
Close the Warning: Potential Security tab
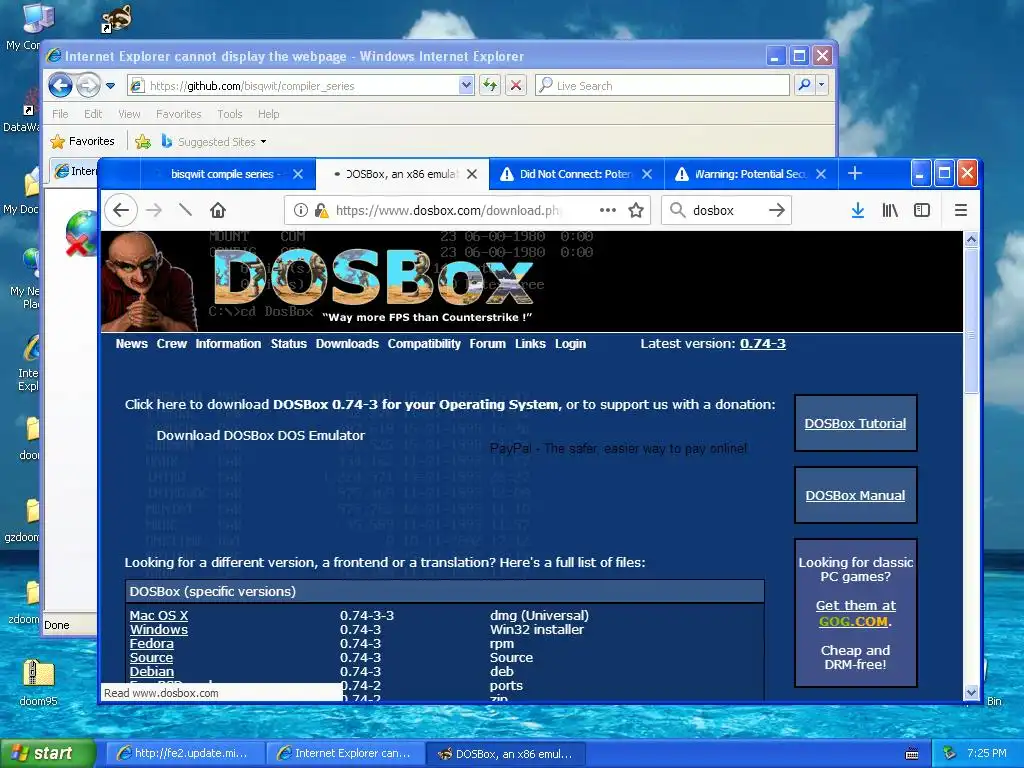822,174
